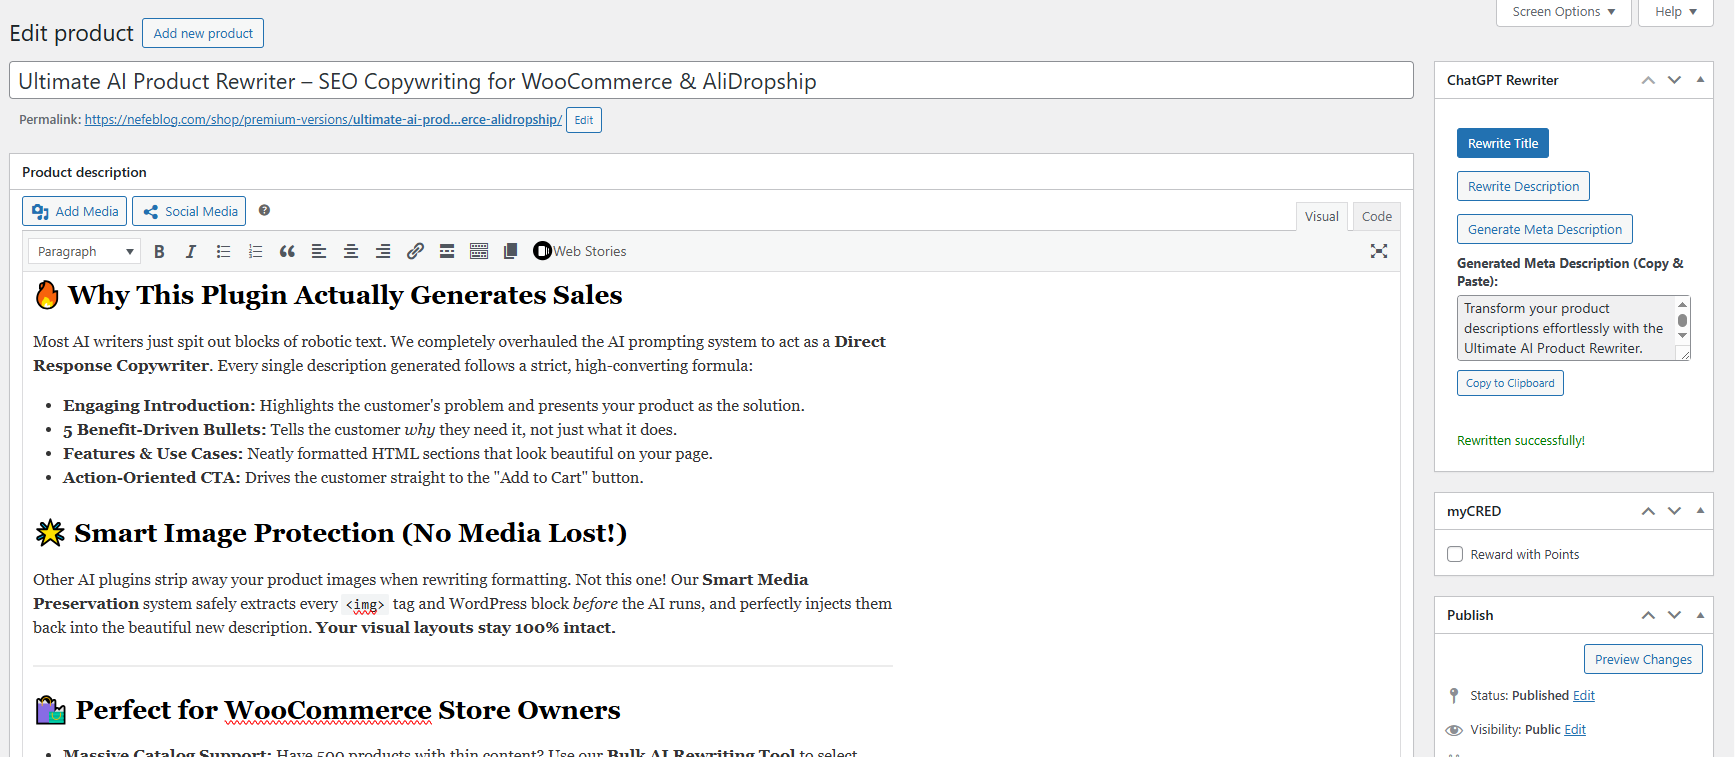
Task: Open the Paragraph format dropdown
Action: tap(84, 252)
